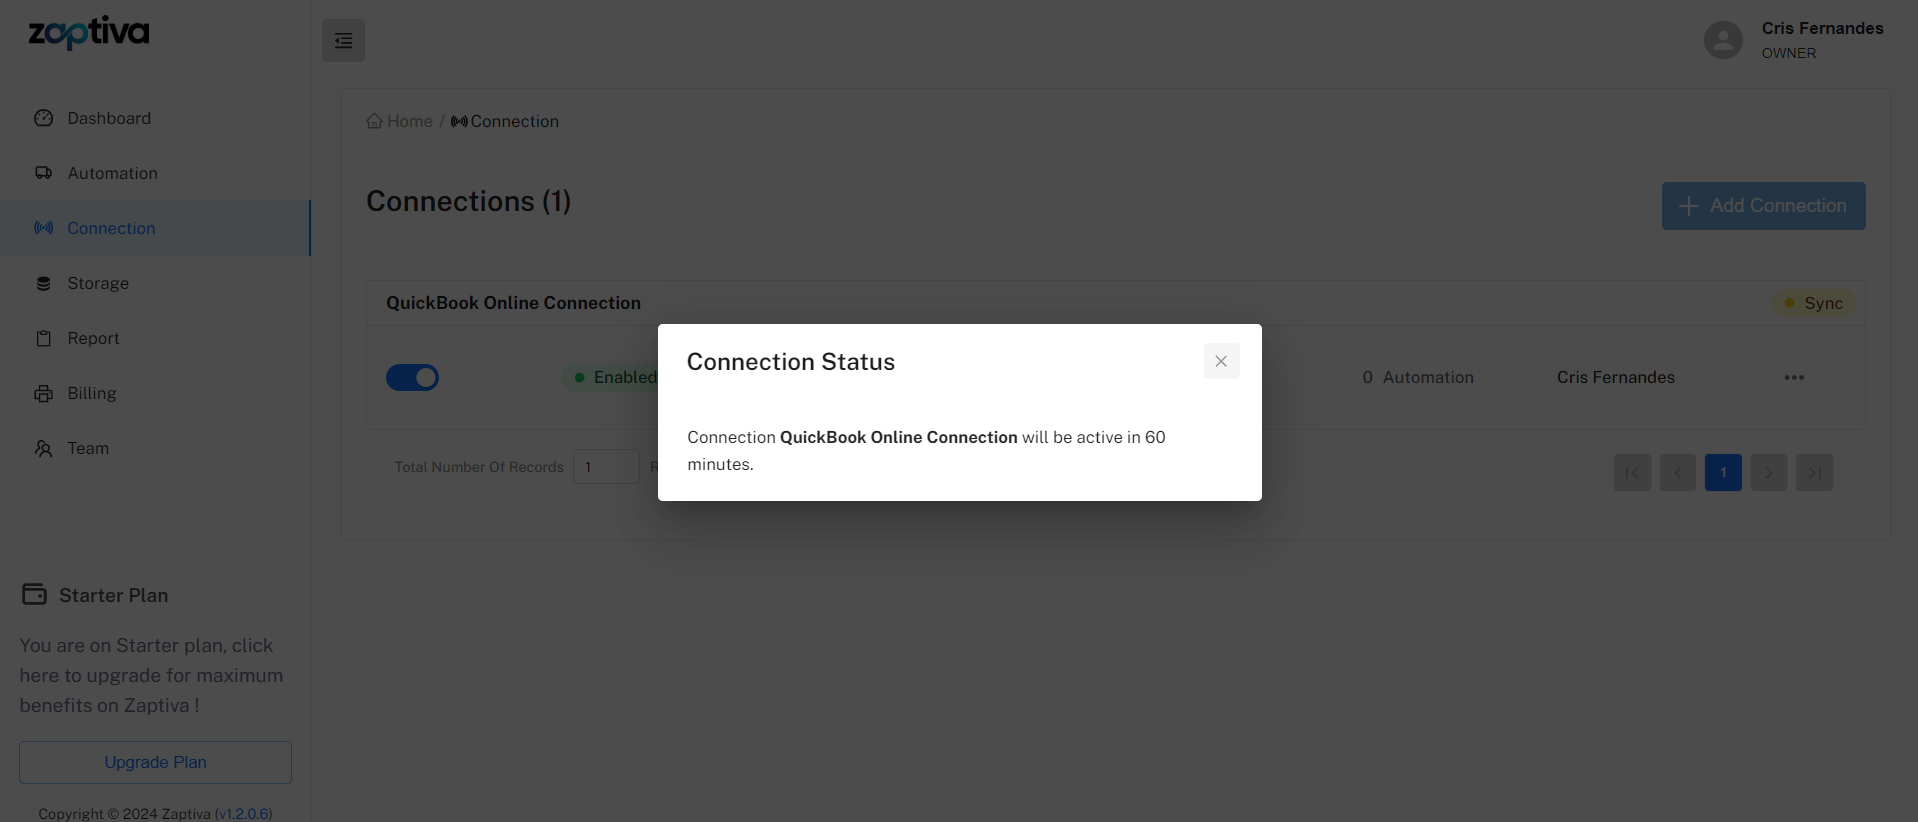The image size is (1918, 822).
Task: Select page 1 in pagination
Action: (x=1723, y=473)
